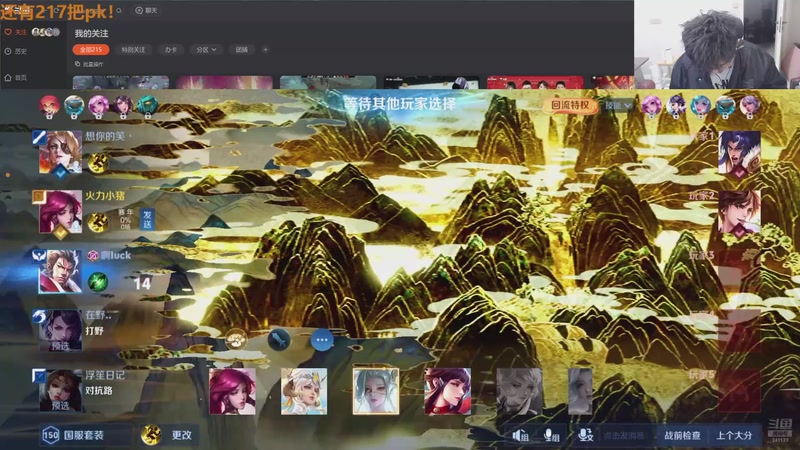Image resolution: width=800 pixels, height=450 pixels.
Task: Toggle the team microphone 组 button
Action: coord(552,435)
